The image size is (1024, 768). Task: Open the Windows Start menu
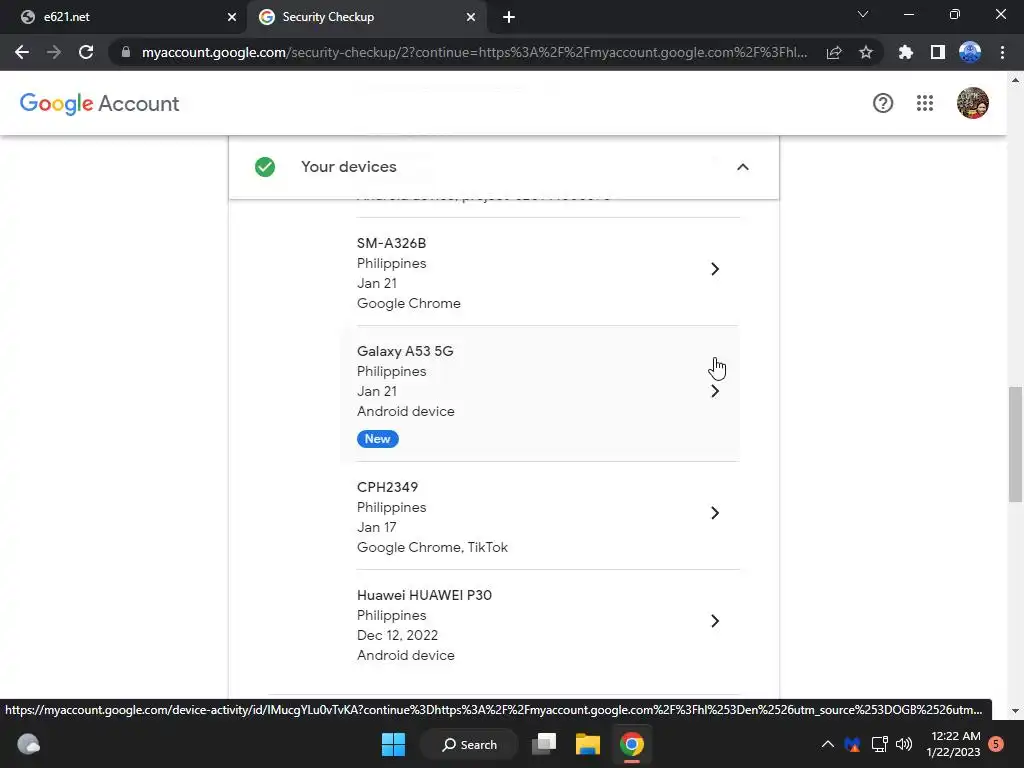(393, 744)
